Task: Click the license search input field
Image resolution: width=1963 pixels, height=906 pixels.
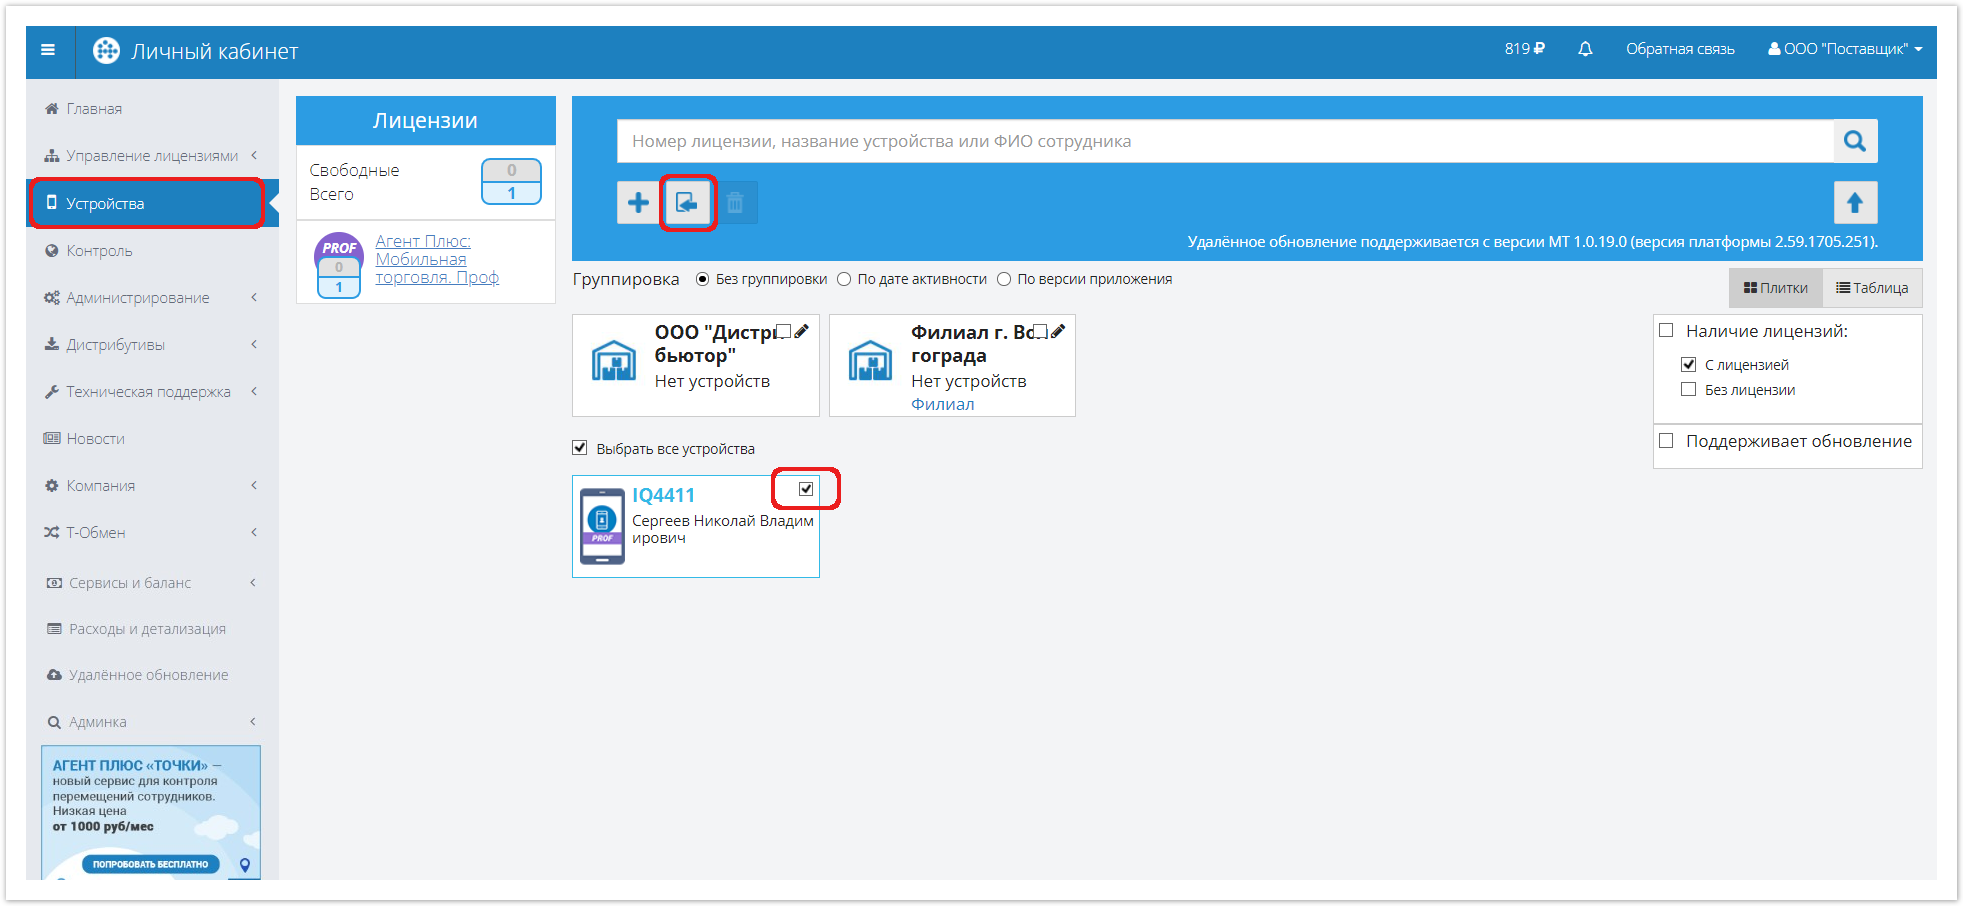Action: [1224, 141]
